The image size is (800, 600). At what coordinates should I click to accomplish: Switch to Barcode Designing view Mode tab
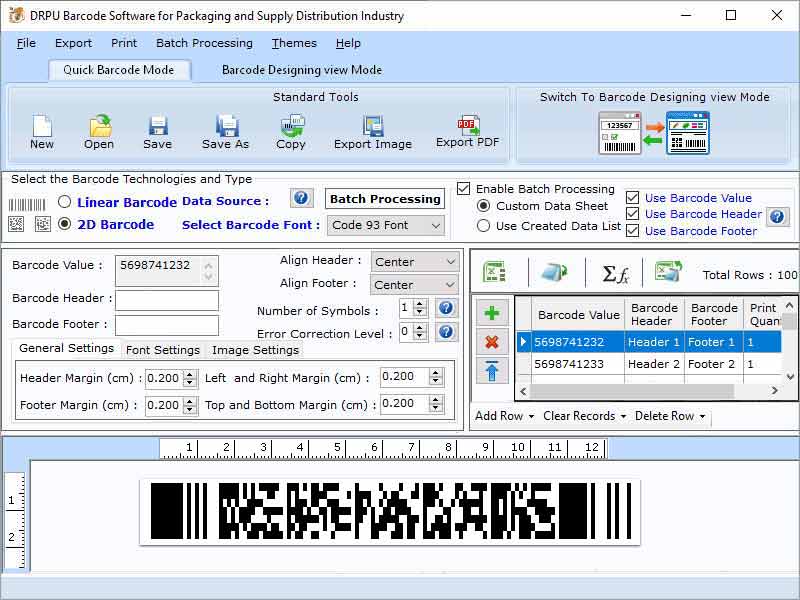(300, 70)
